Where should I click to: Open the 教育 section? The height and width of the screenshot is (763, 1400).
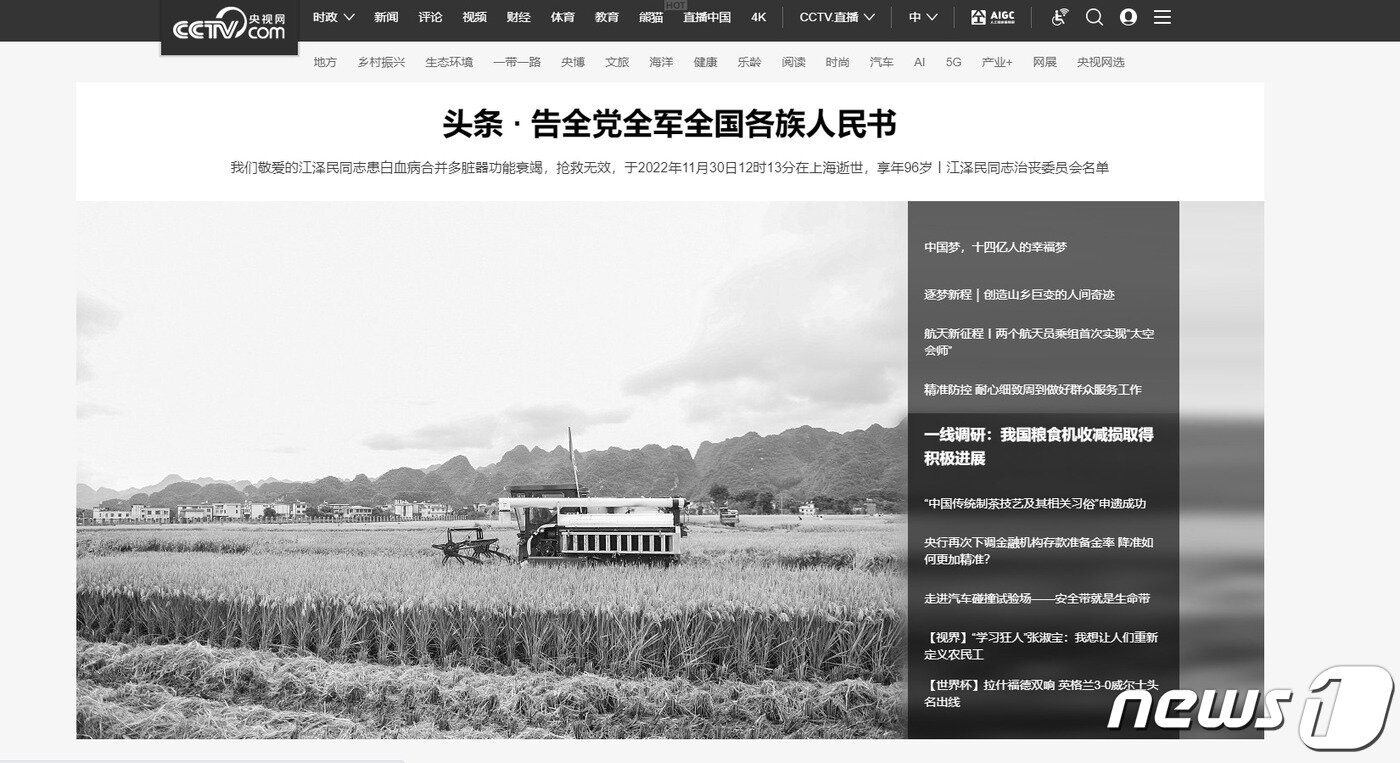606,17
